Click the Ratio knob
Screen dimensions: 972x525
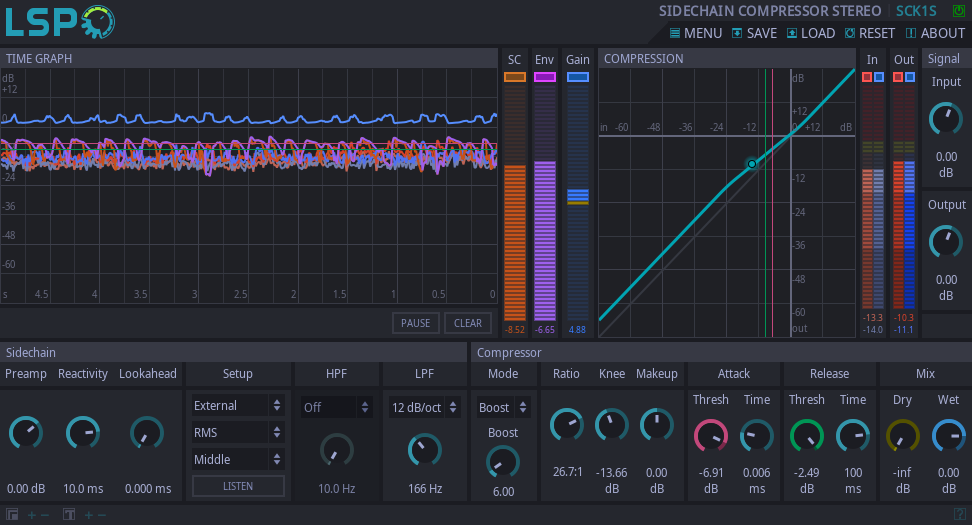click(x=567, y=425)
